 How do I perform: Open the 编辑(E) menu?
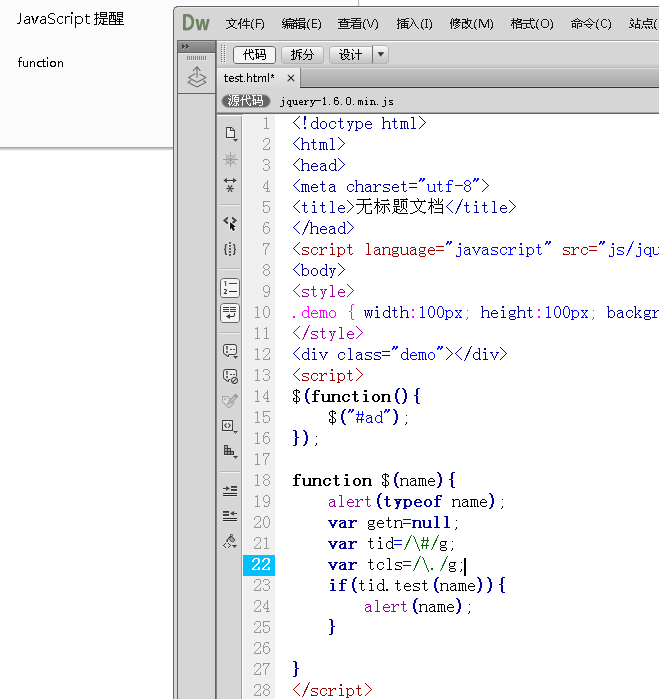point(301,24)
